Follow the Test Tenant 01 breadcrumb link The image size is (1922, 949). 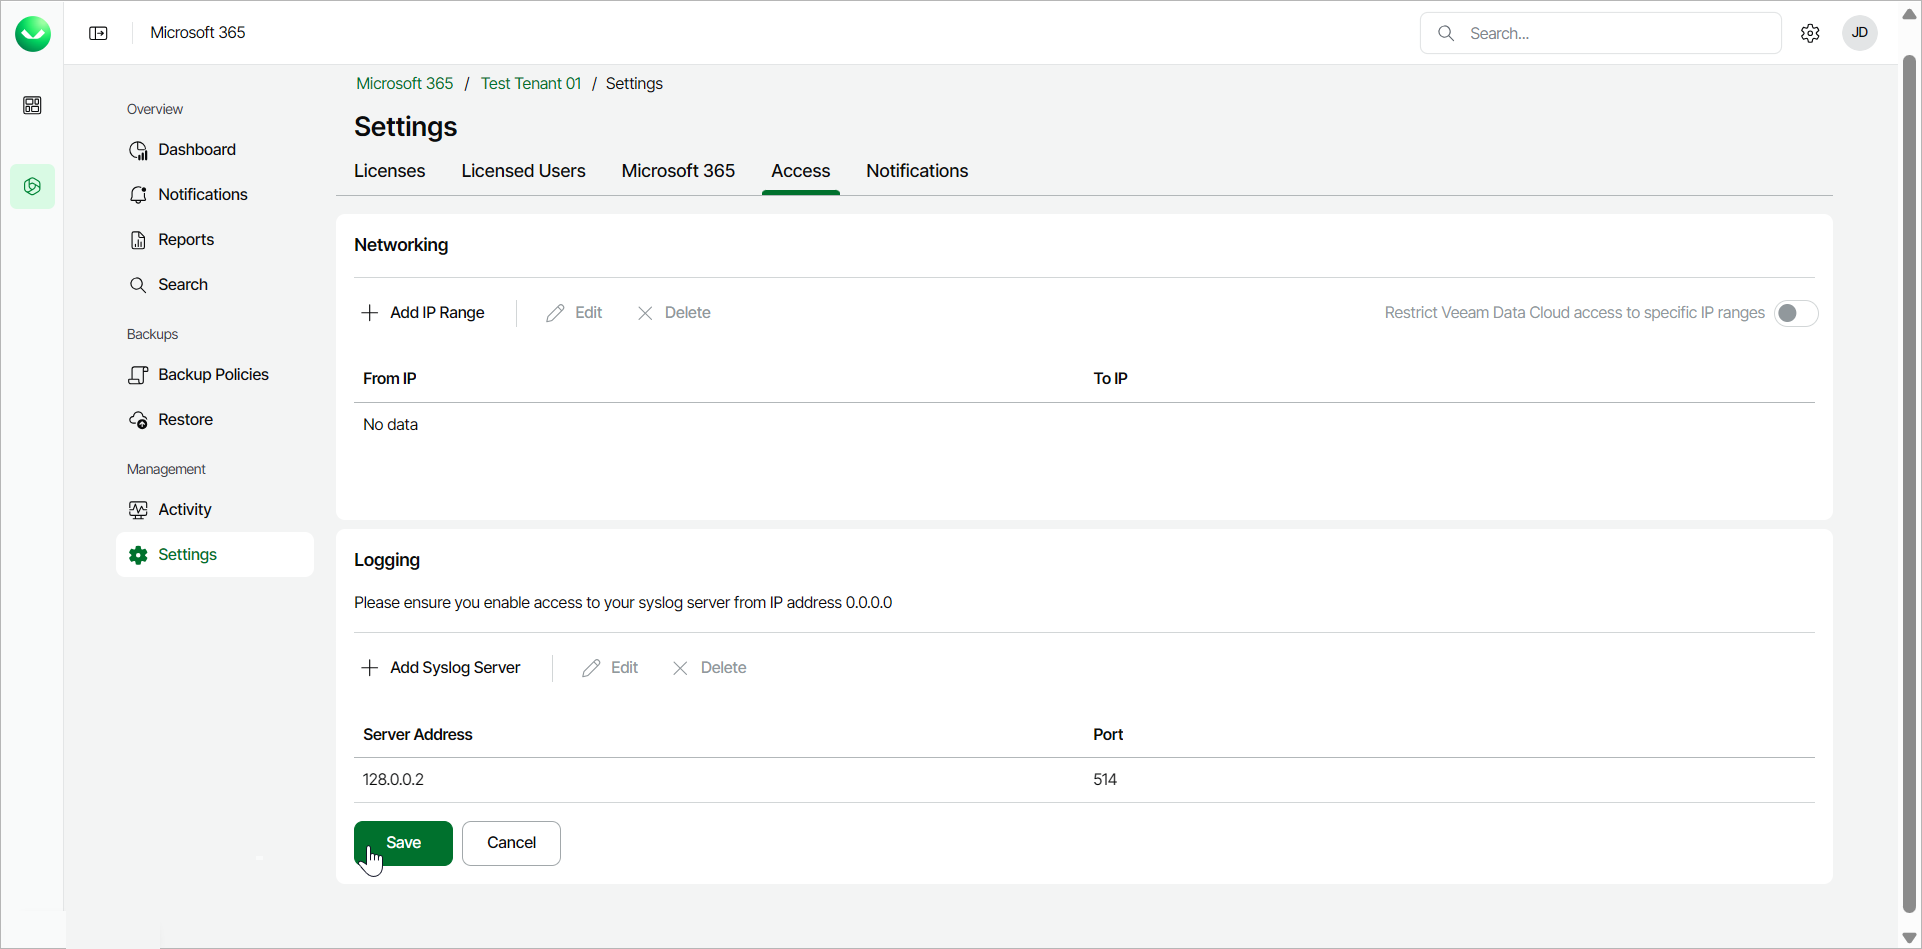point(530,84)
